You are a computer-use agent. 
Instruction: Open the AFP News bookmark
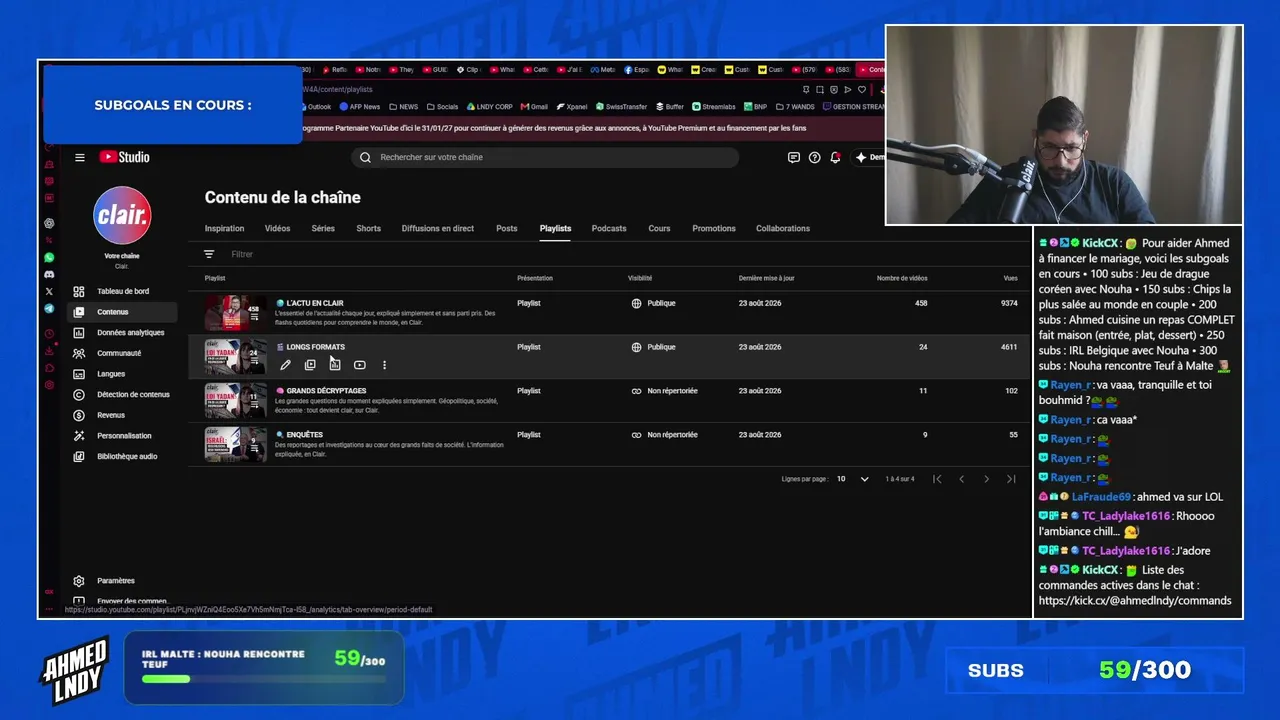pos(358,107)
